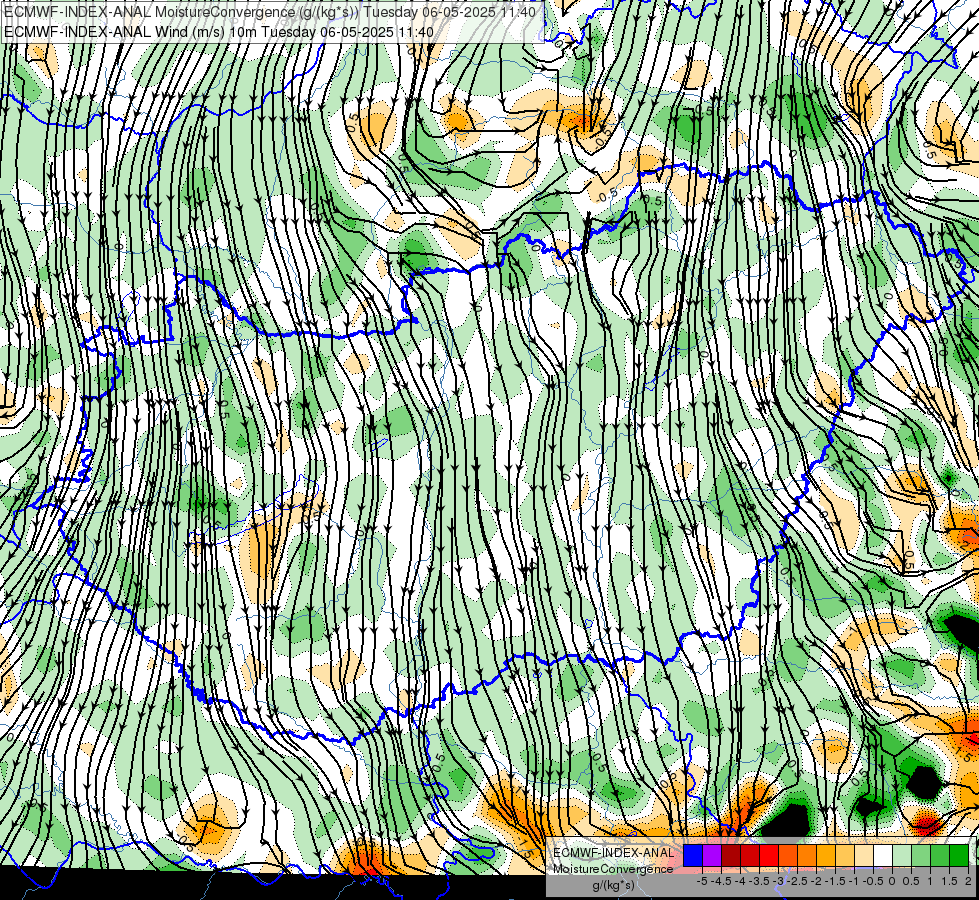Click the purple legend swatch
Screen dimensions: 979x900
712,855
